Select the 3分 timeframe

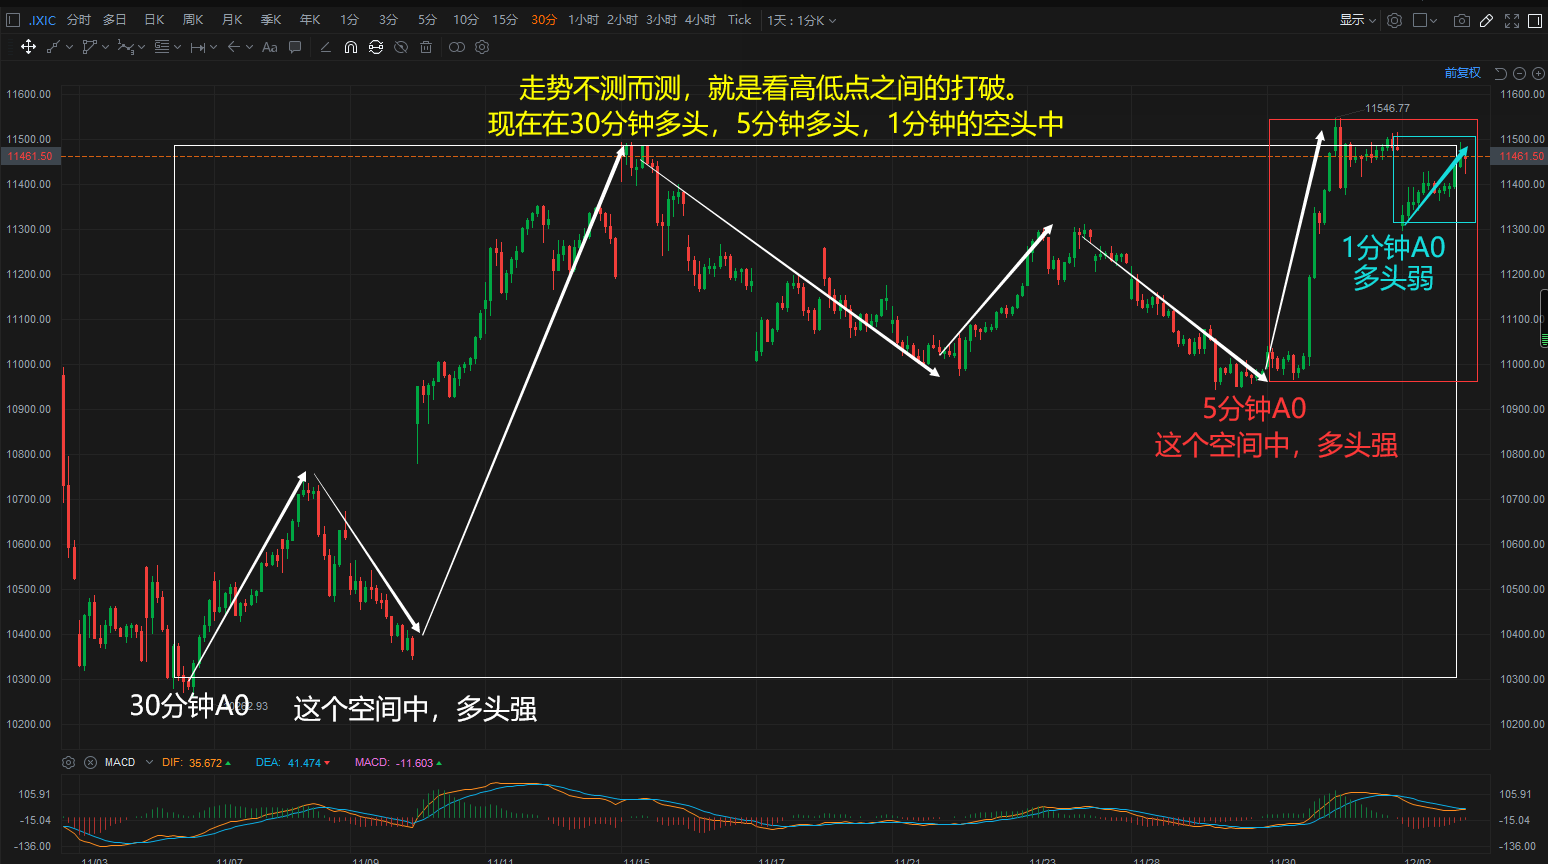tap(388, 20)
